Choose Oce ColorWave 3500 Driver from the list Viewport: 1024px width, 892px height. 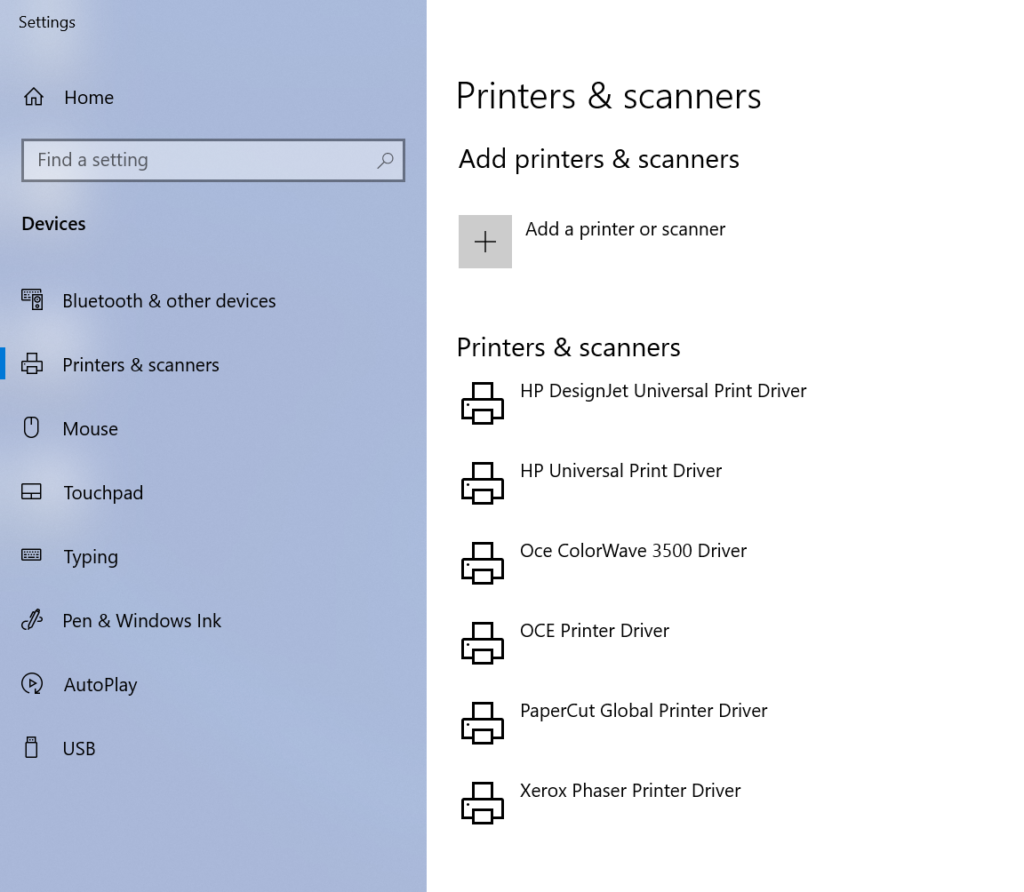click(633, 551)
